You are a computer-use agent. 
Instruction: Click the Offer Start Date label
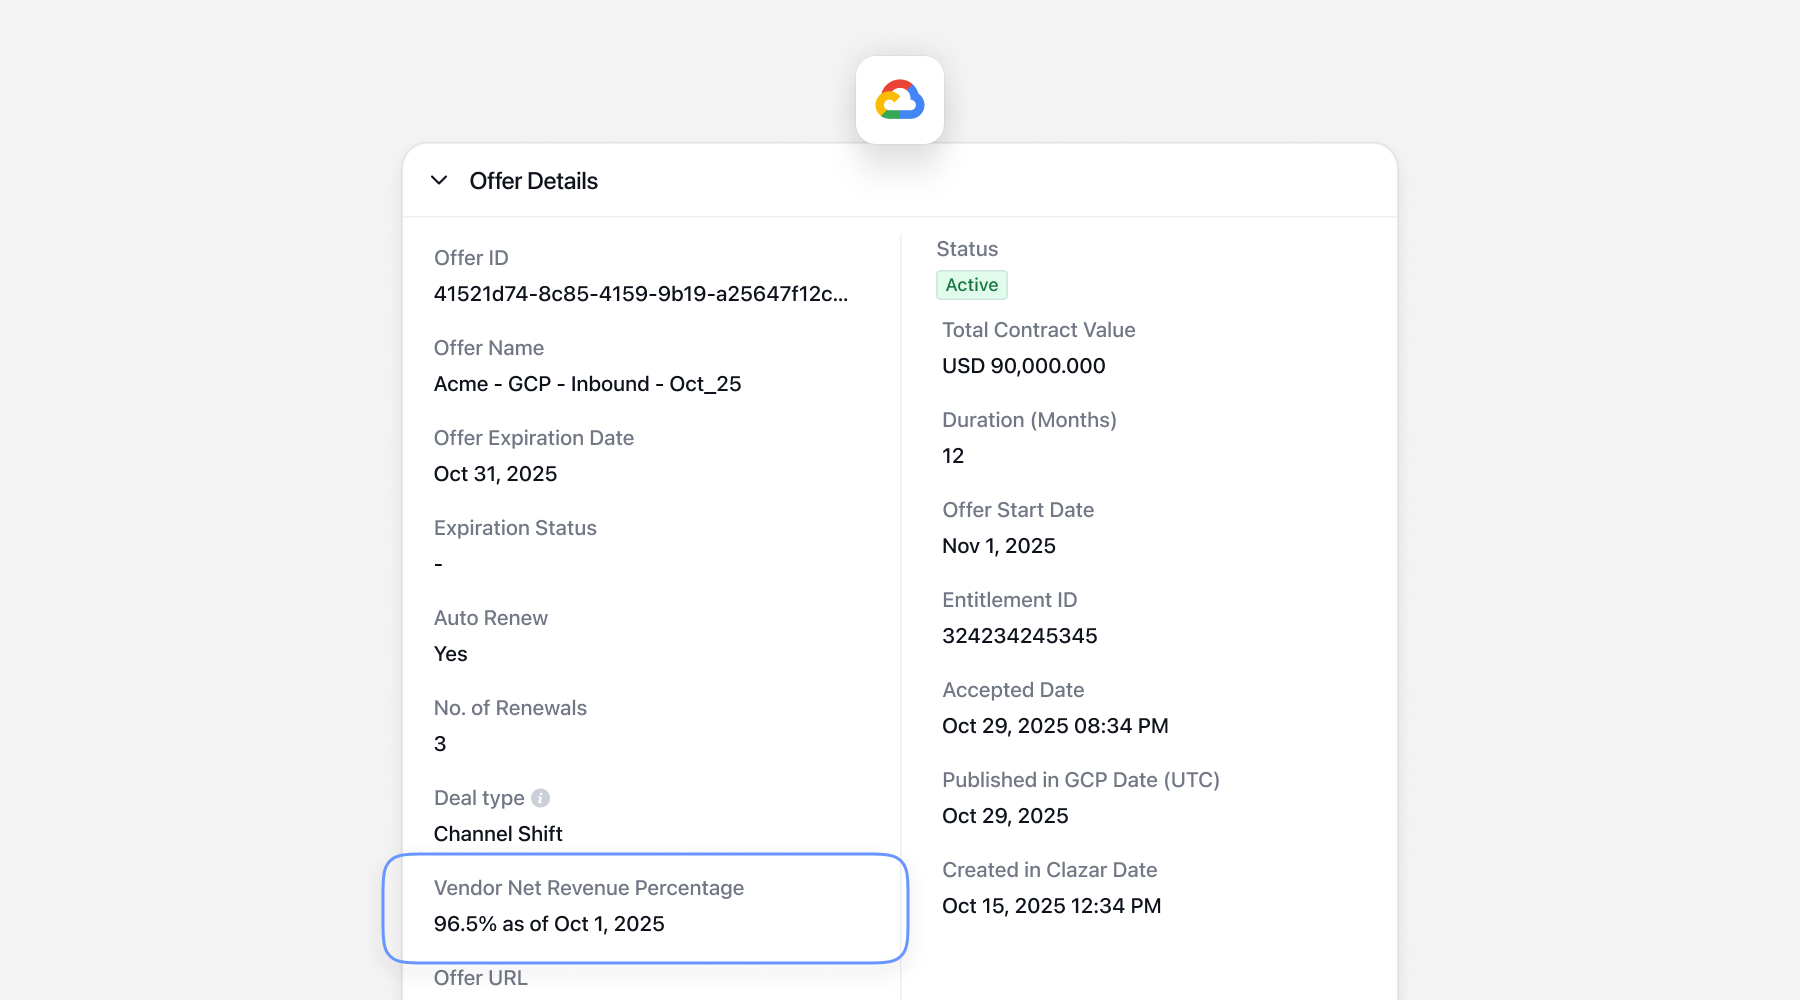coord(1018,510)
